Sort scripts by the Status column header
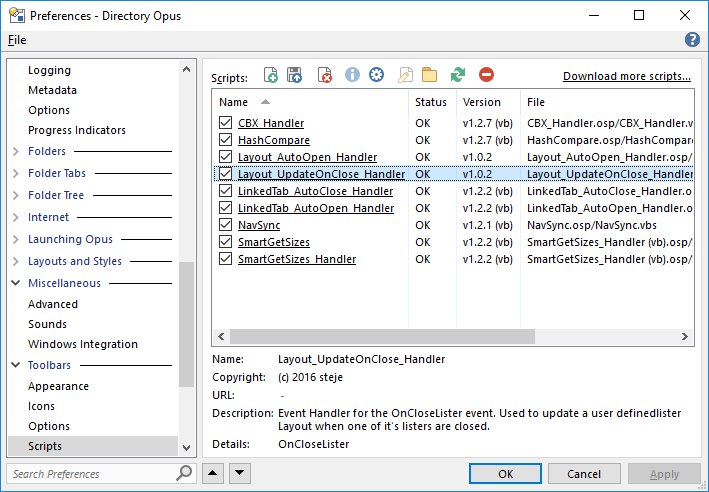Viewport: 709px width, 492px height. (432, 102)
